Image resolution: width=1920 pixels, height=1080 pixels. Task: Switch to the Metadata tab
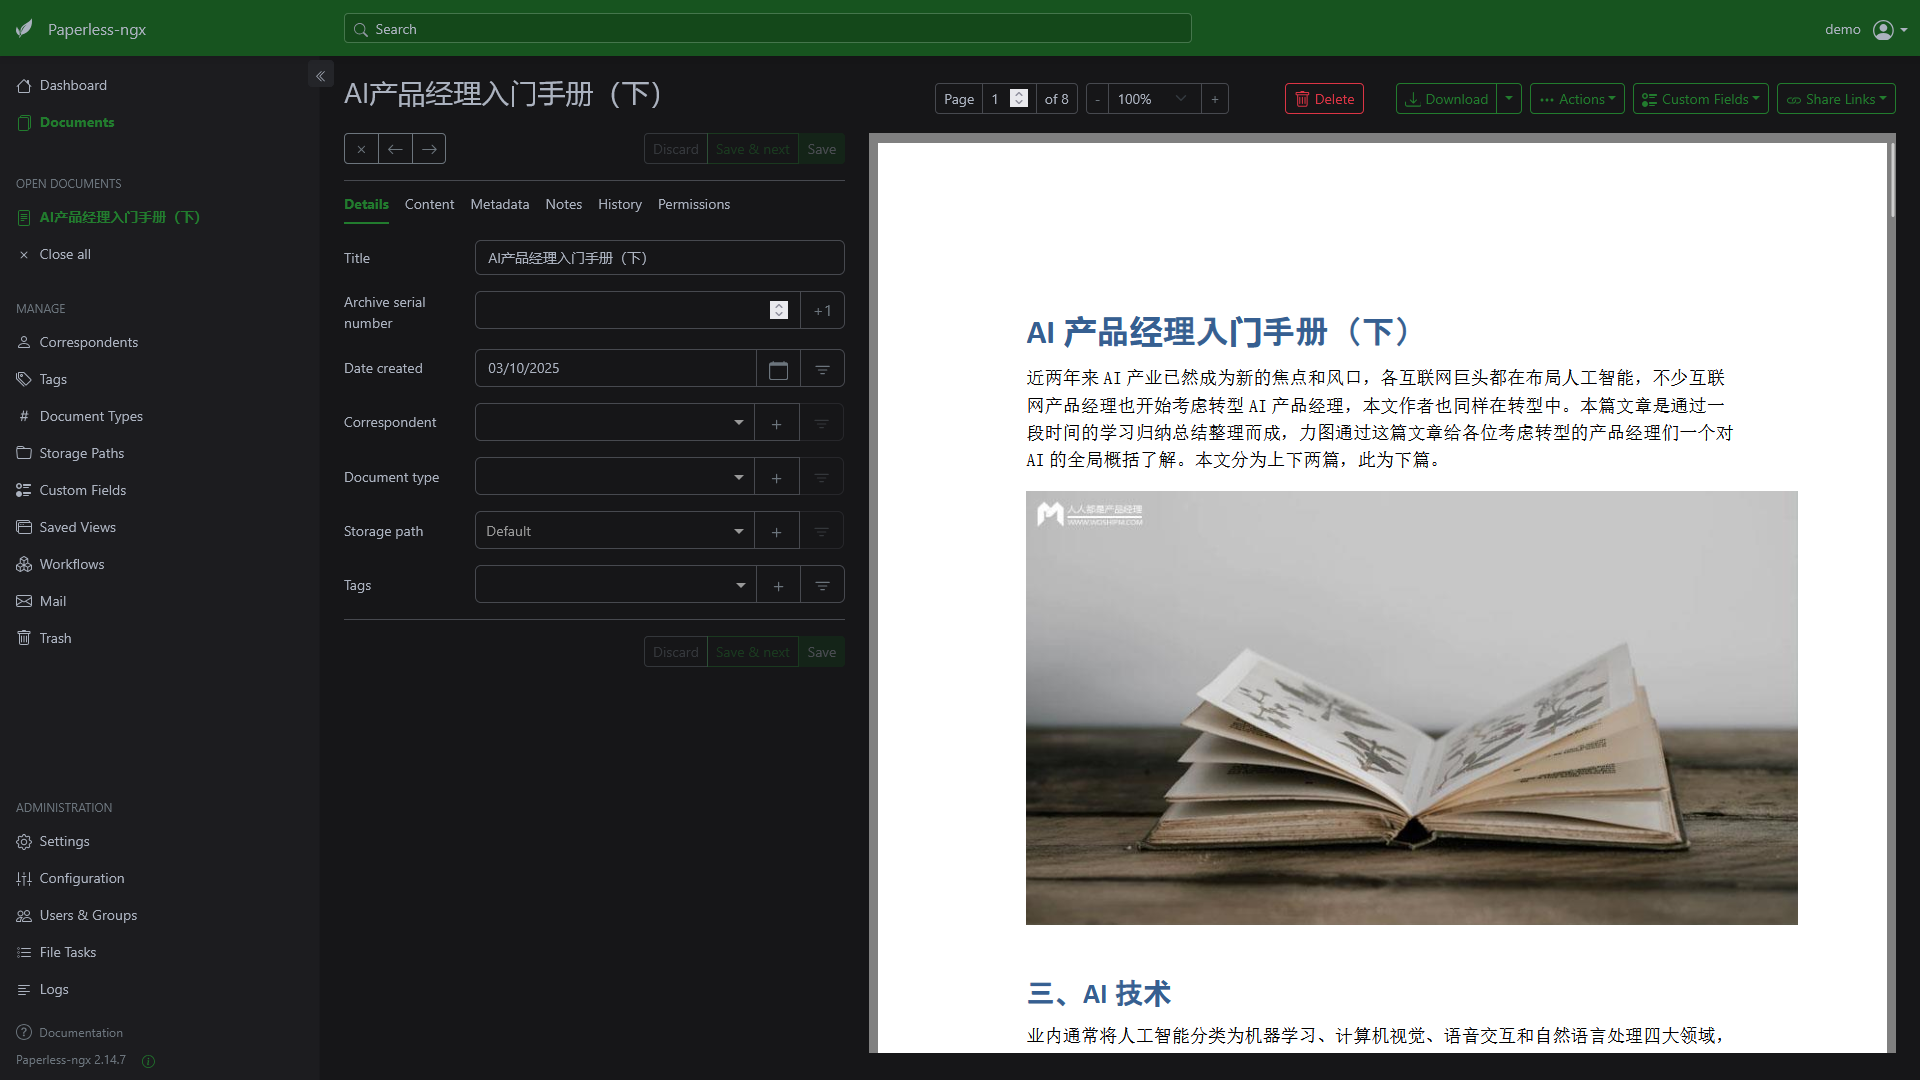500,204
